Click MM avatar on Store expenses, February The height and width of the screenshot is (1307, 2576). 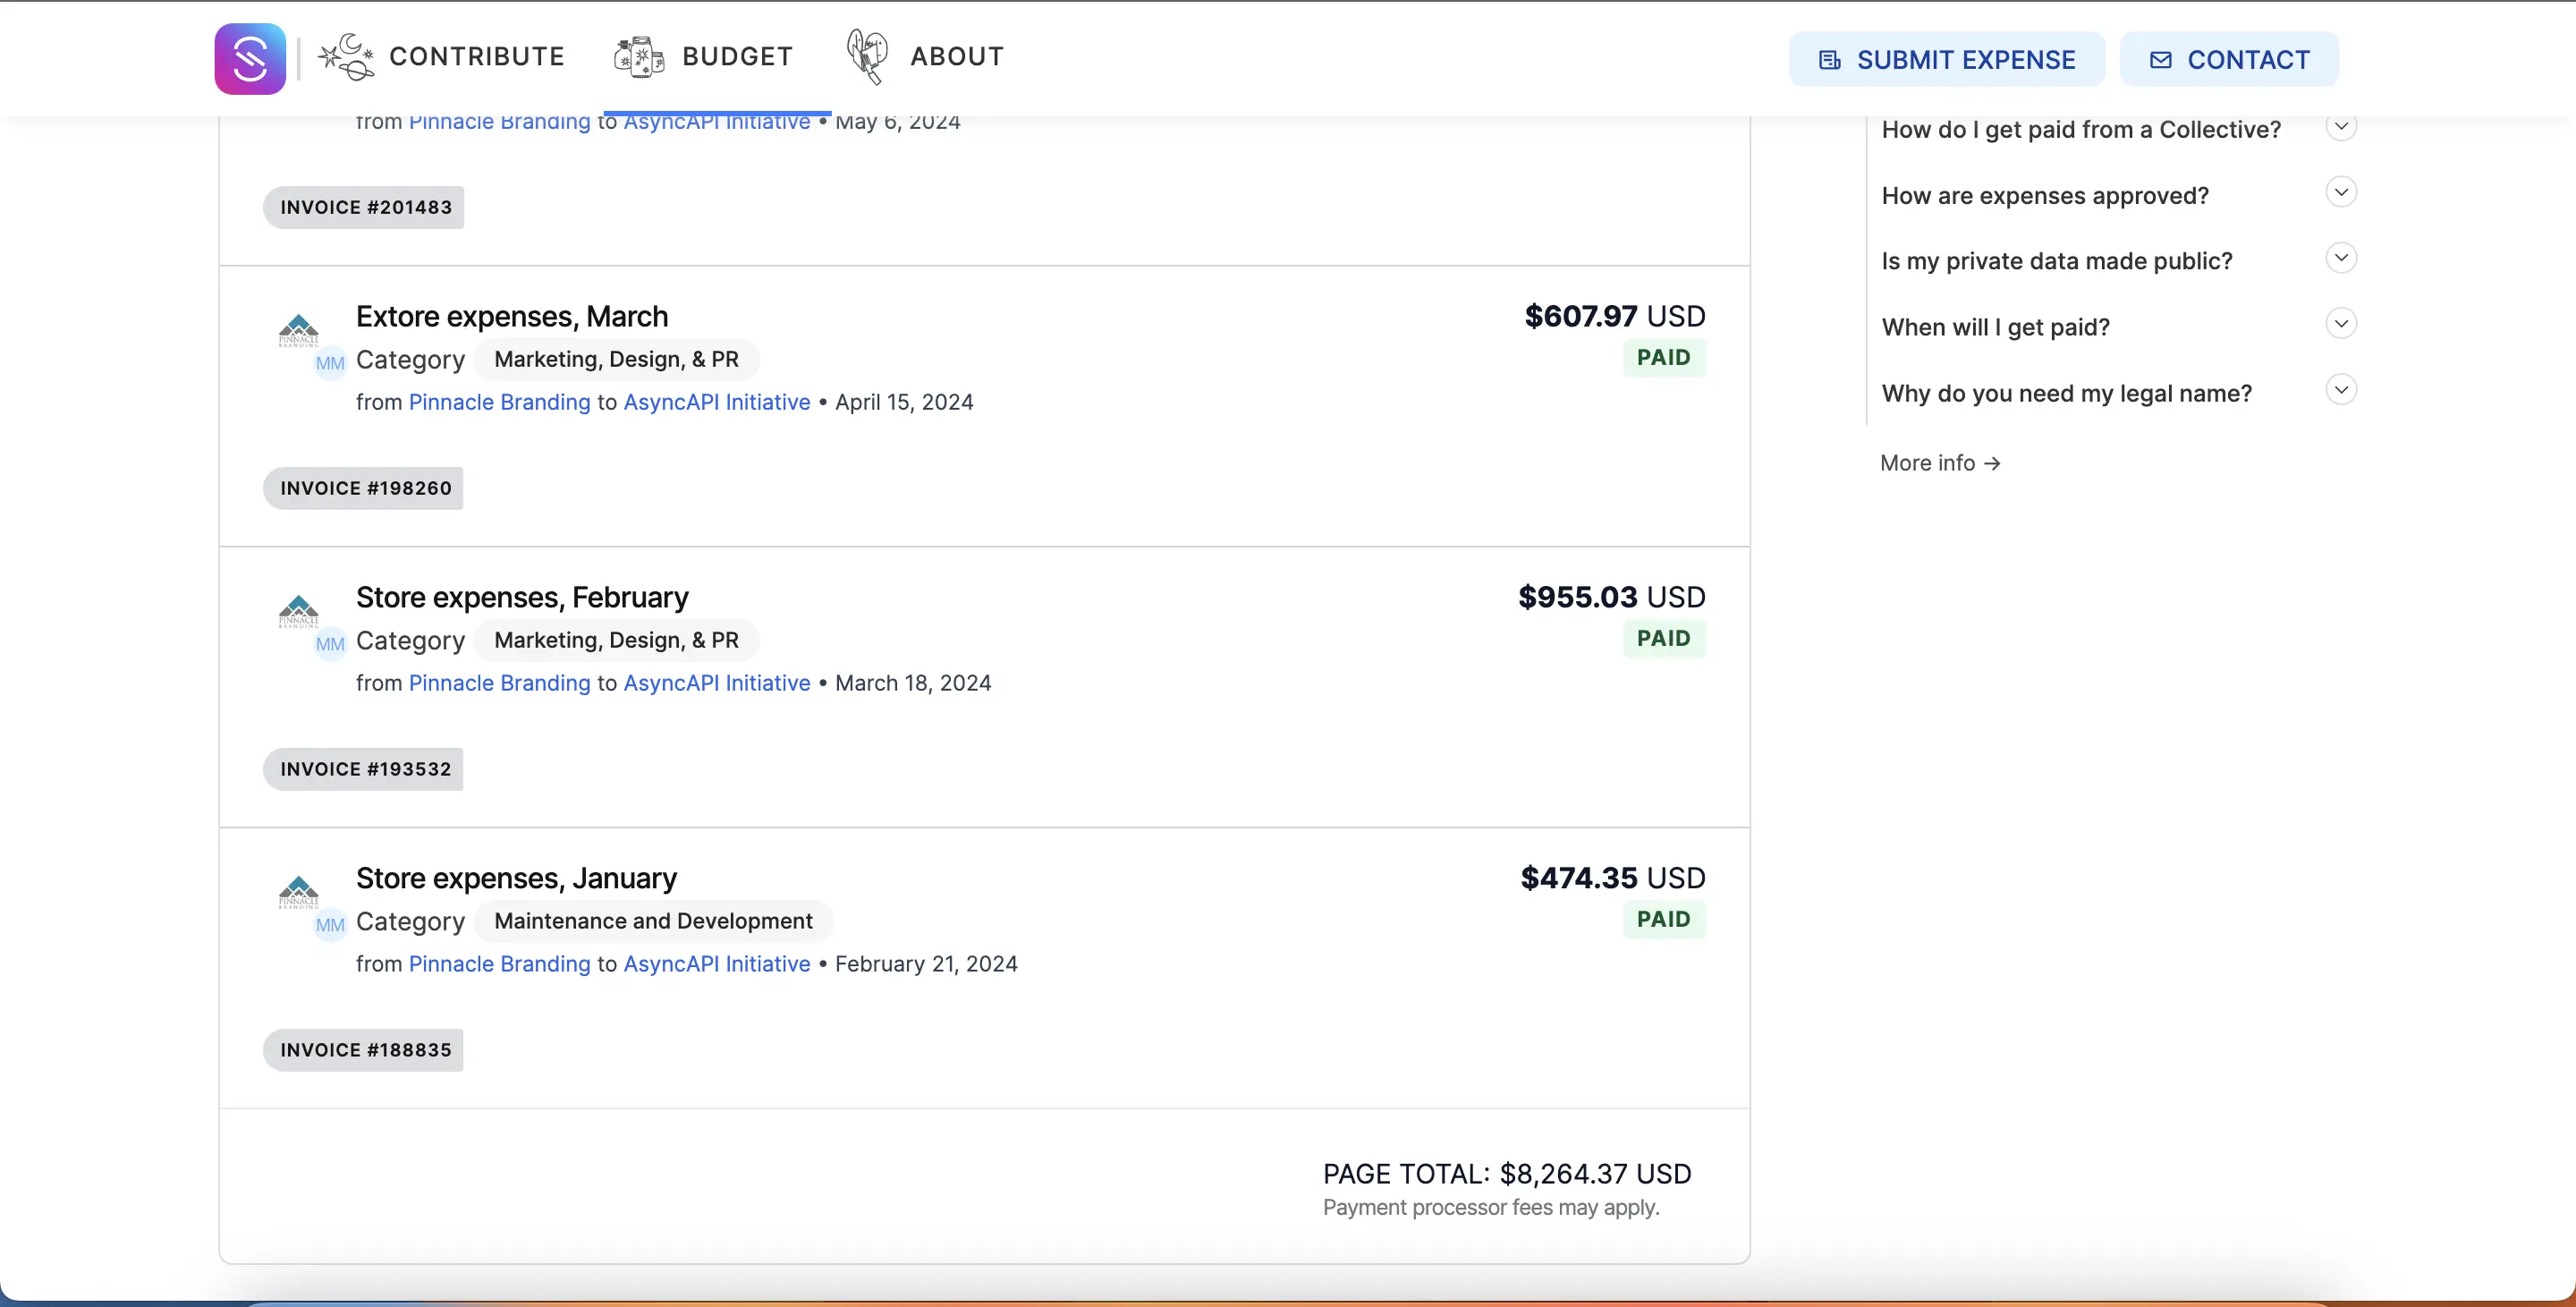point(330,644)
